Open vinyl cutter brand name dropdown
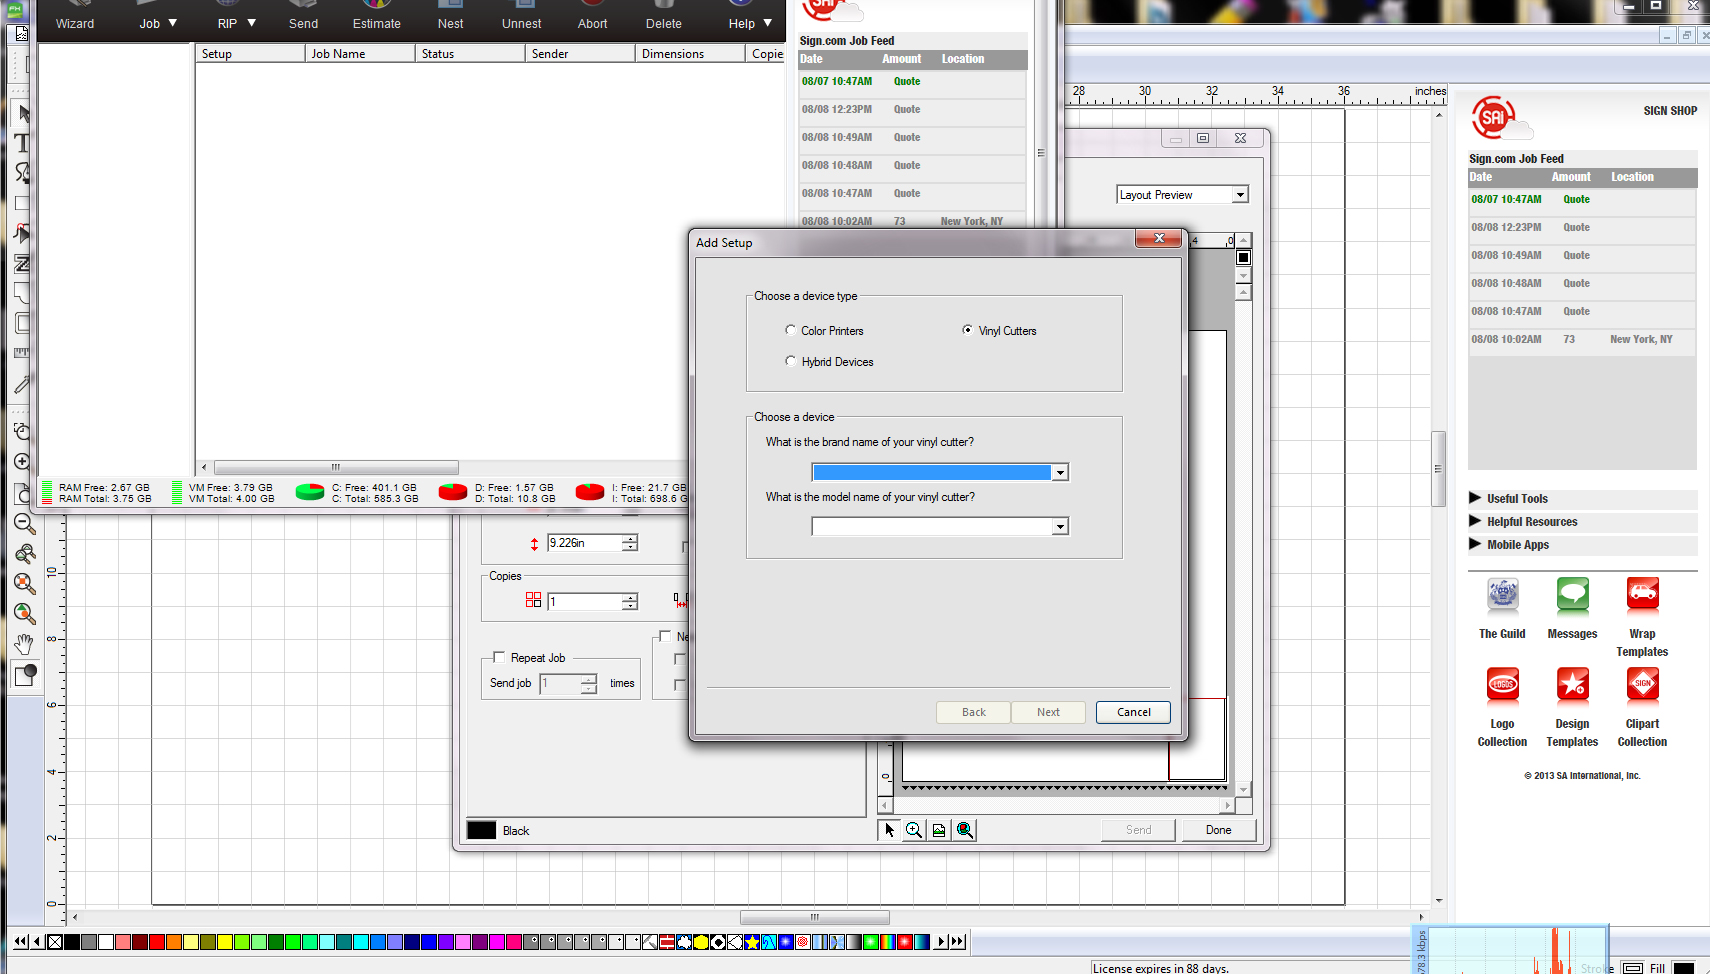Viewport: 1710px width, 974px height. coord(1060,472)
